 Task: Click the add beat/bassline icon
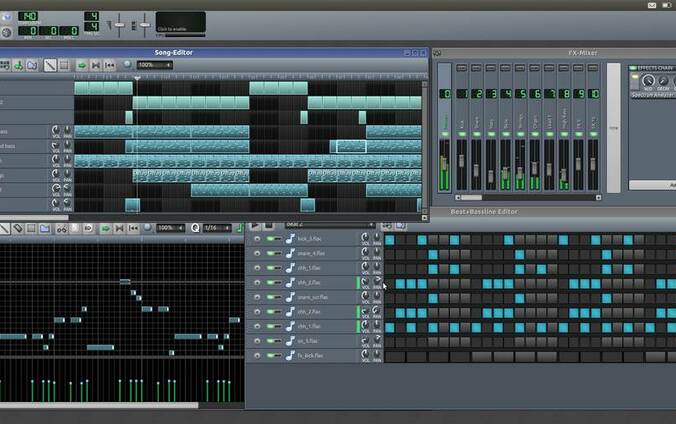pyautogui.click(x=387, y=226)
